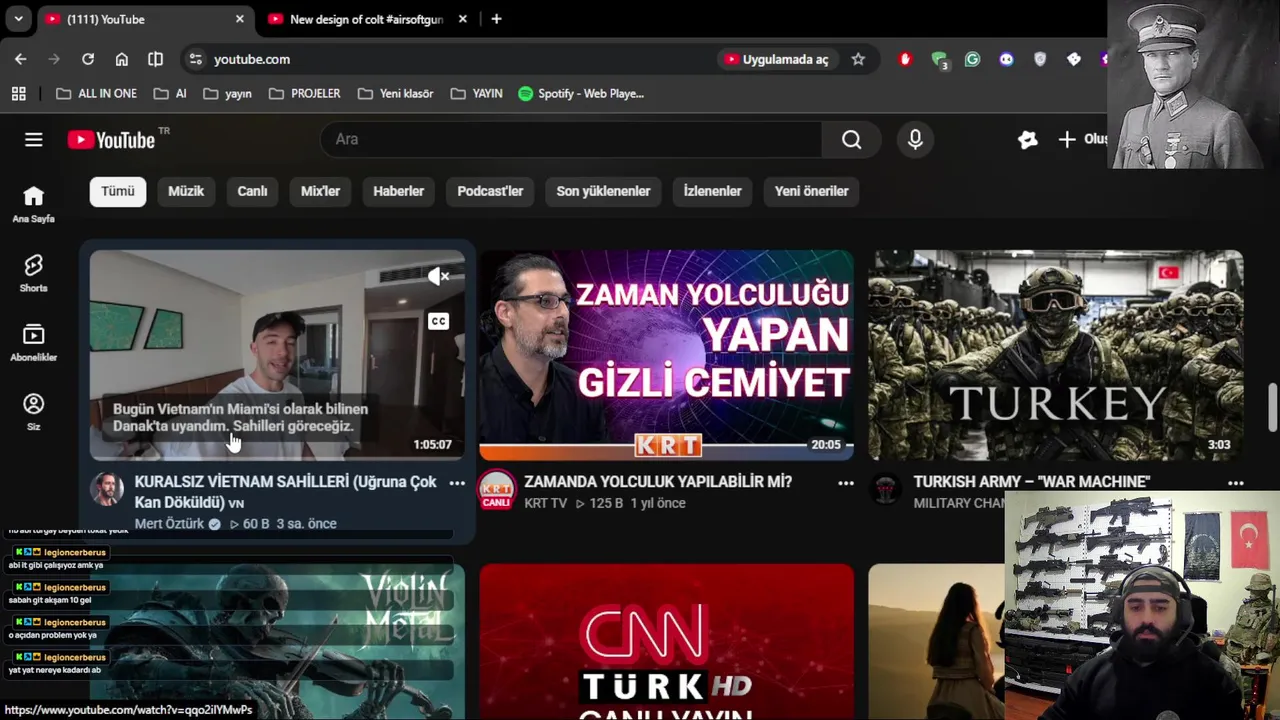Click Uygulamada aç button
1280x720 pixels.
coord(777,59)
